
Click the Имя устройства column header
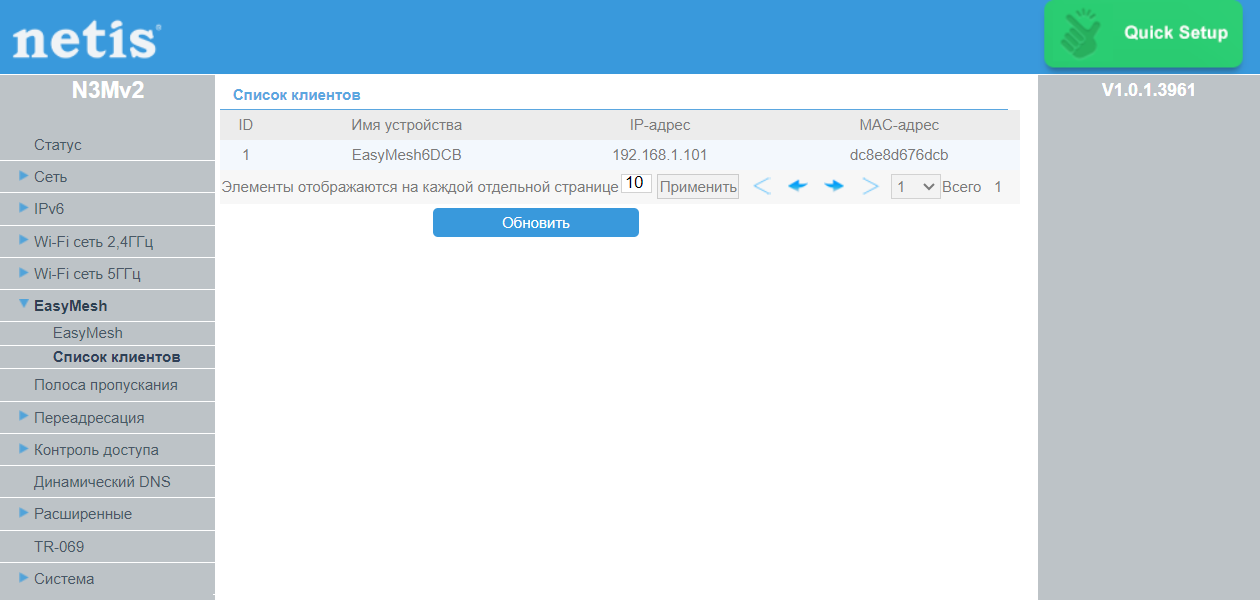407,125
